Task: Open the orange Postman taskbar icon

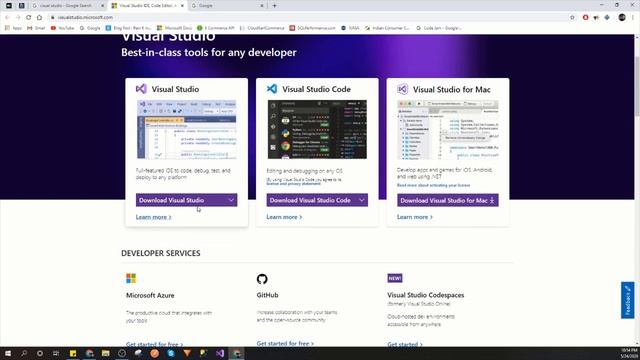Action: pos(155,353)
